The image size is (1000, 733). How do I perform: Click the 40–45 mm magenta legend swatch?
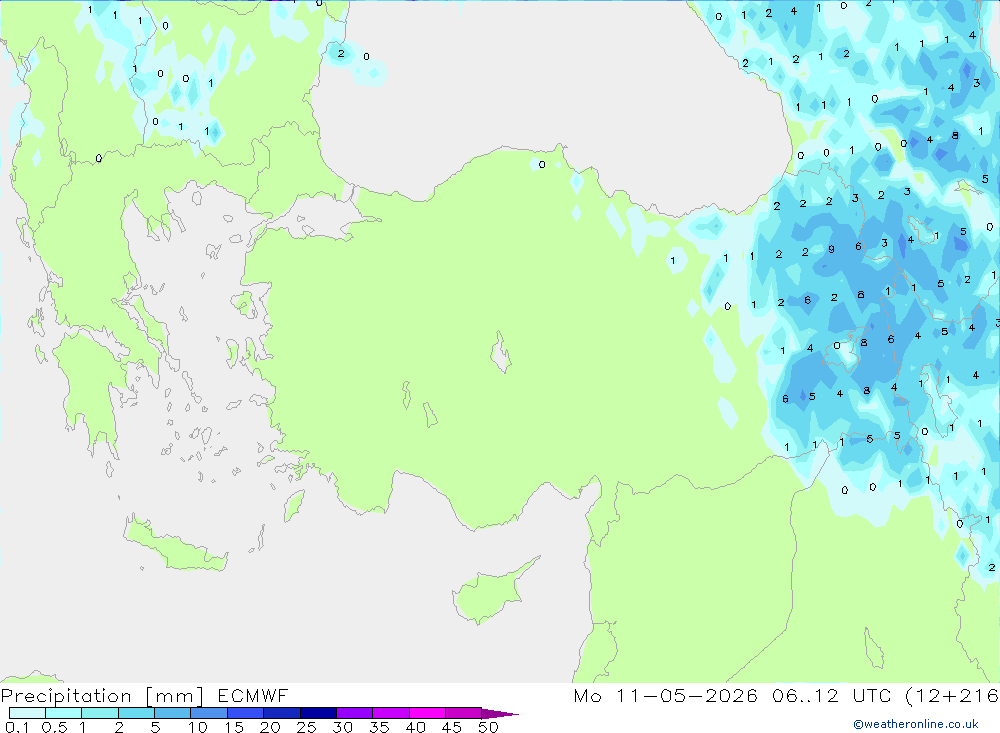click(427, 713)
